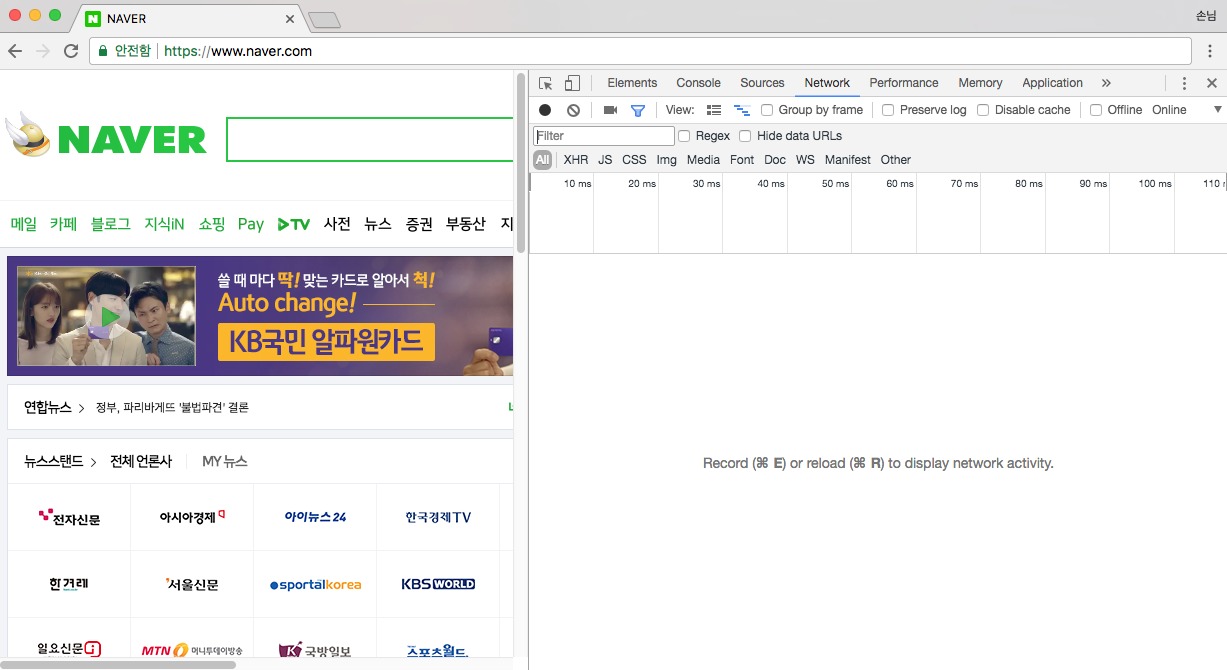Screen dimensions: 1227x670
Task: Select the MY 뉴스 tab
Action: coord(225,461)
